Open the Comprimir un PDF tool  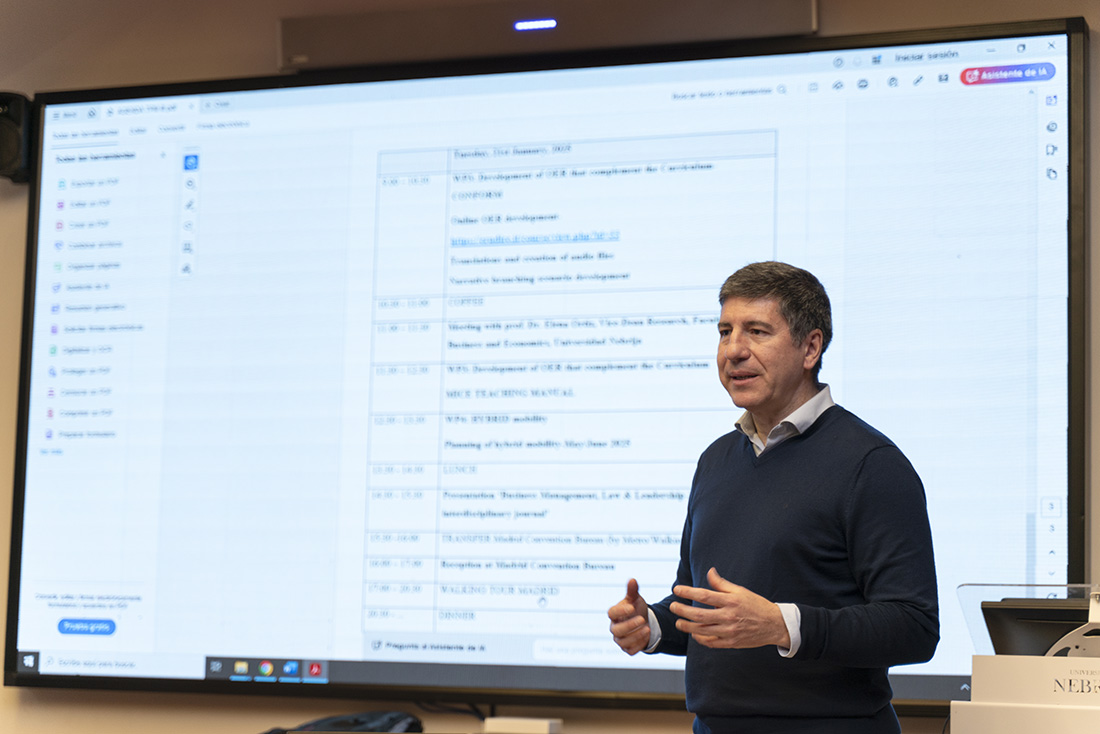pos(86,413)
